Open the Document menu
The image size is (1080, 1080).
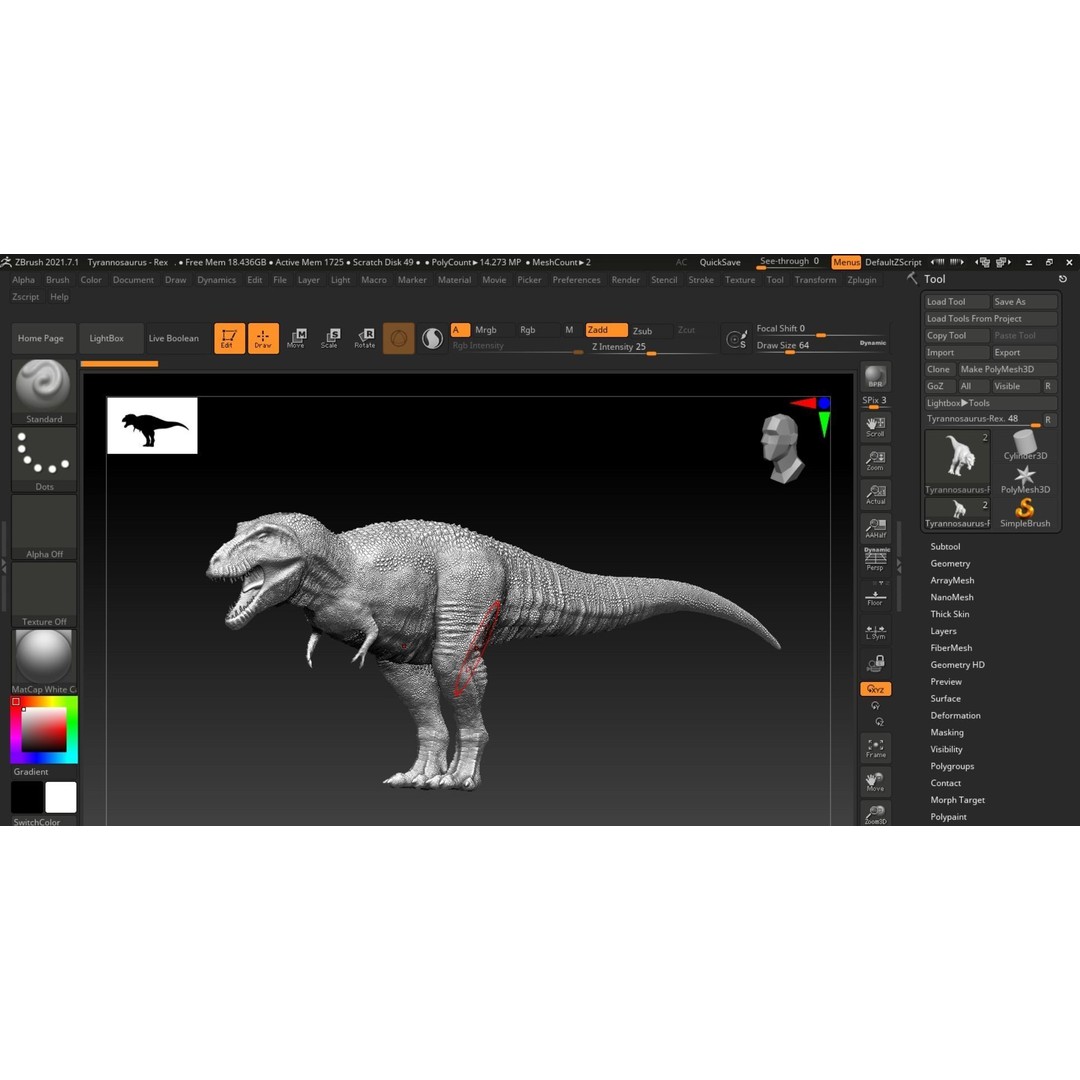click(133, 280)
